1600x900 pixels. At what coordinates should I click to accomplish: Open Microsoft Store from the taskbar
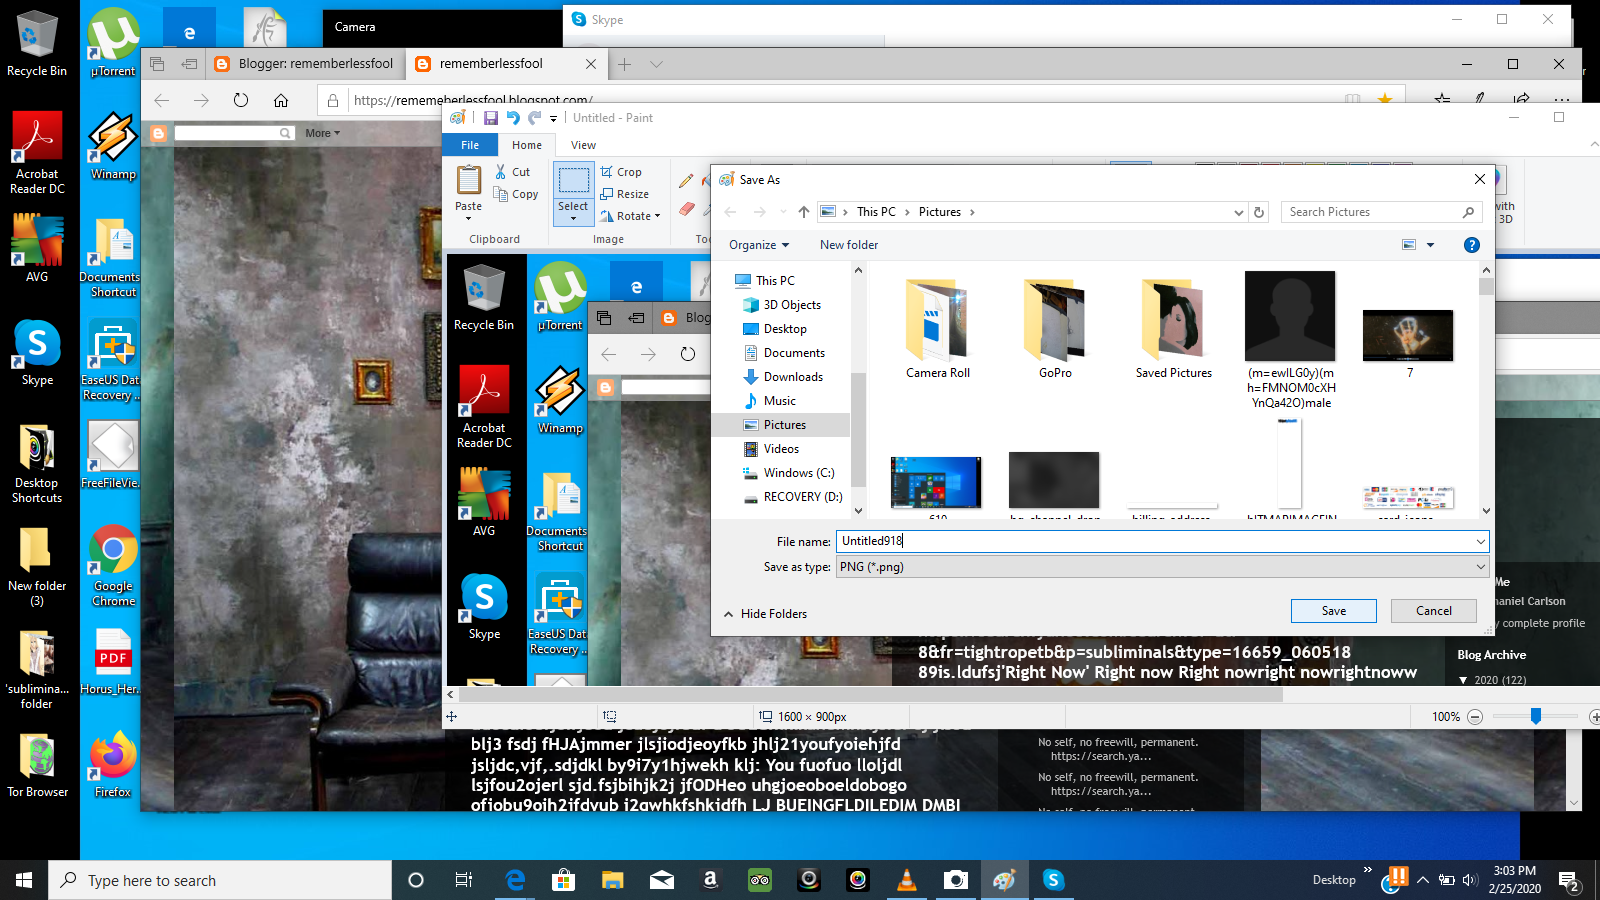pyautogui.click(x=564, y=880)
